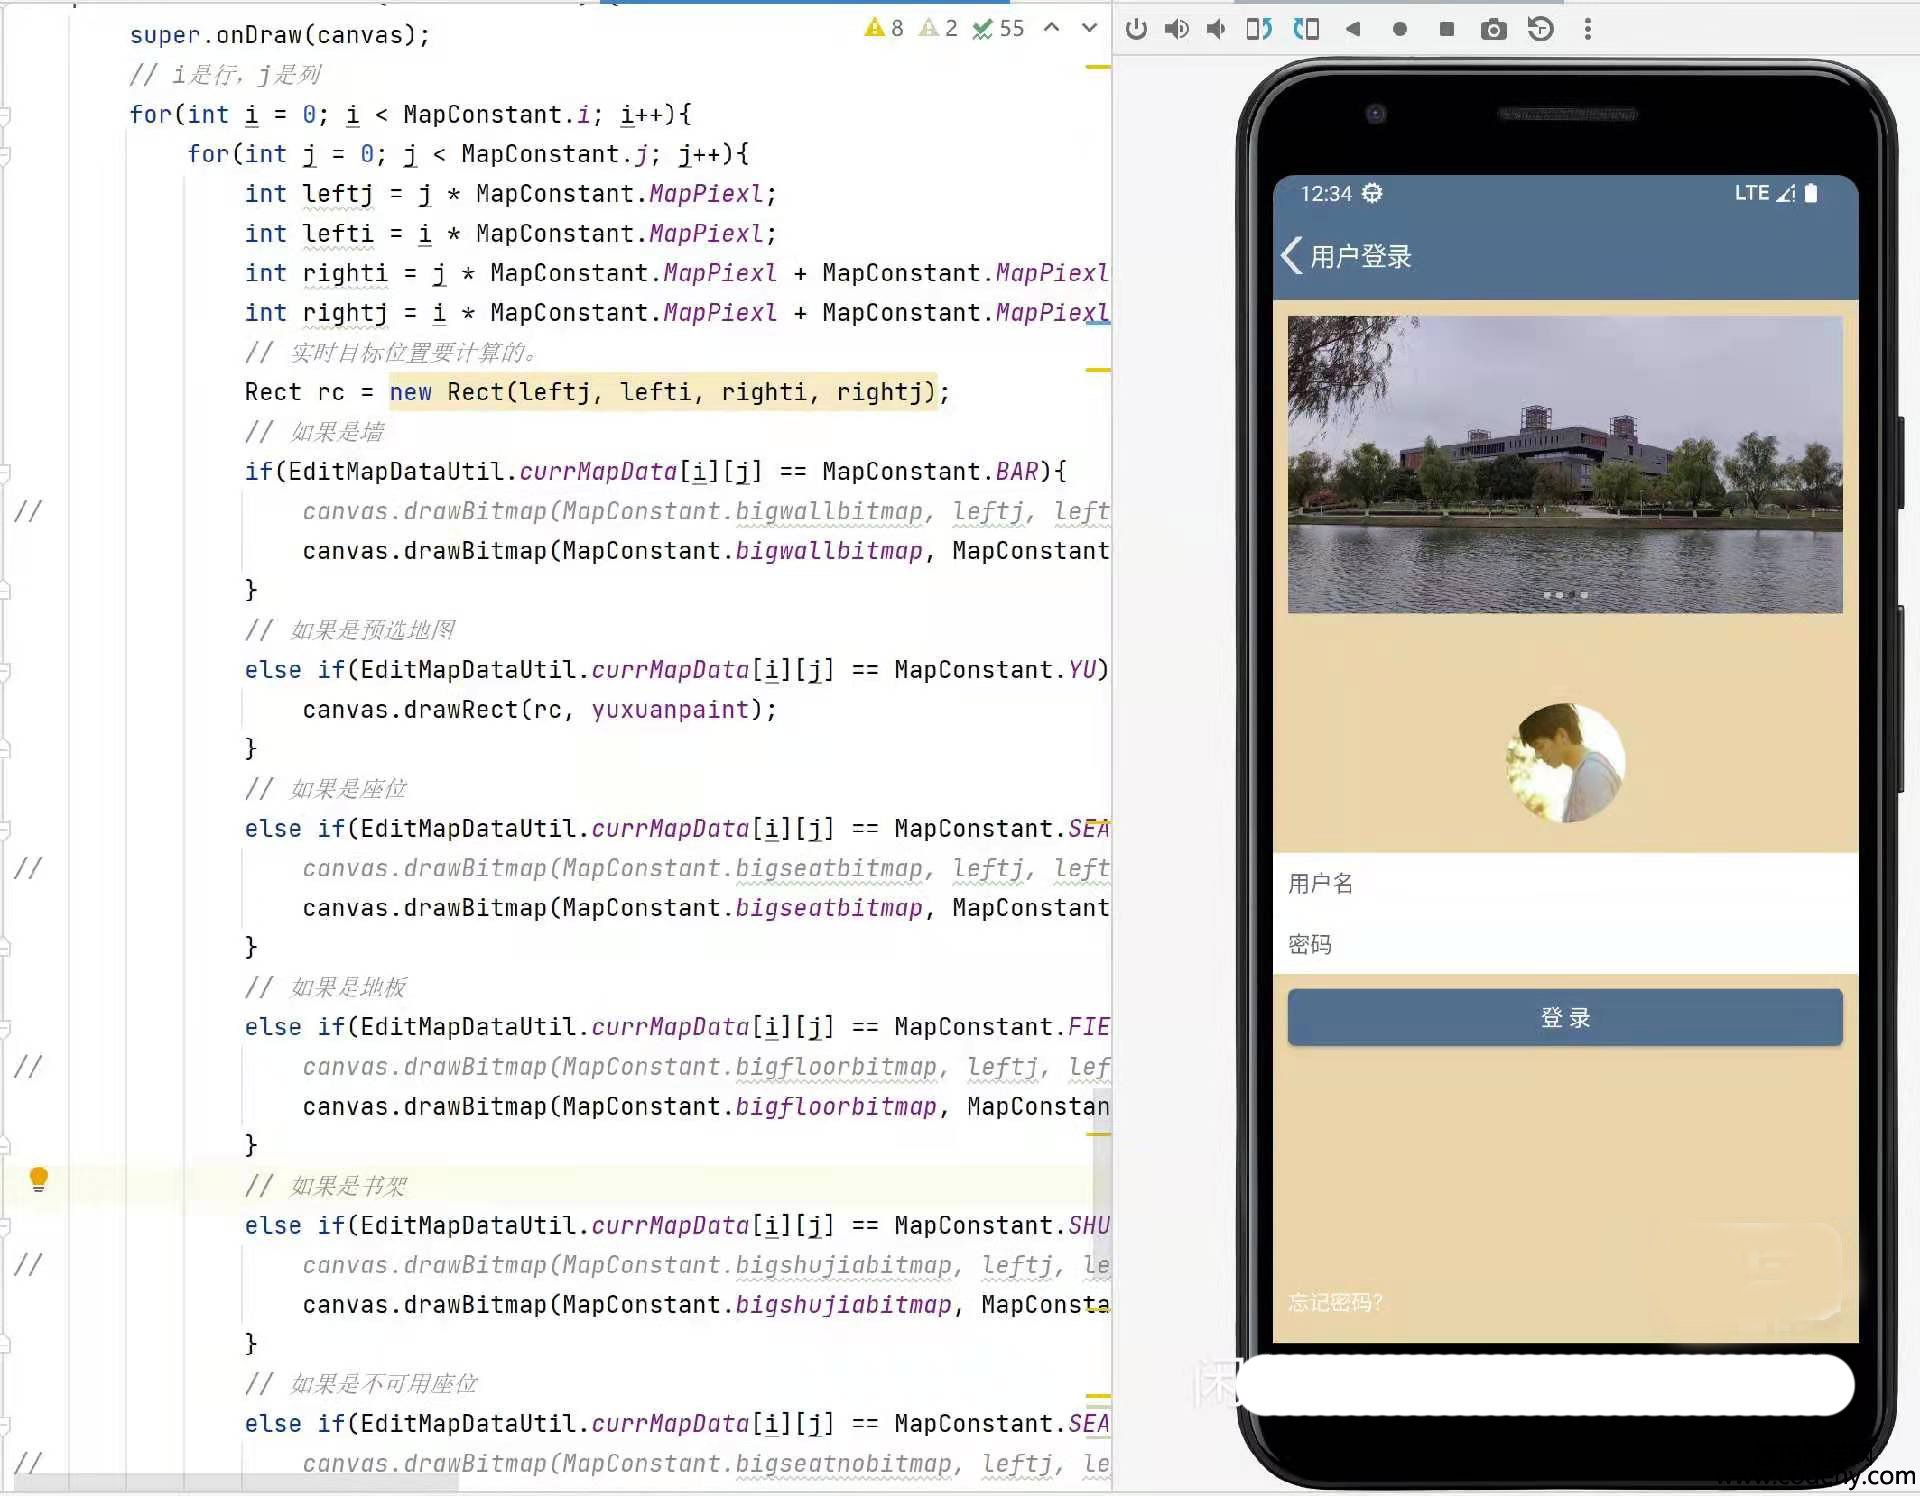Tap the back chevron beside 用户登录
1920x1496 pixels.
pos(1291,255)
